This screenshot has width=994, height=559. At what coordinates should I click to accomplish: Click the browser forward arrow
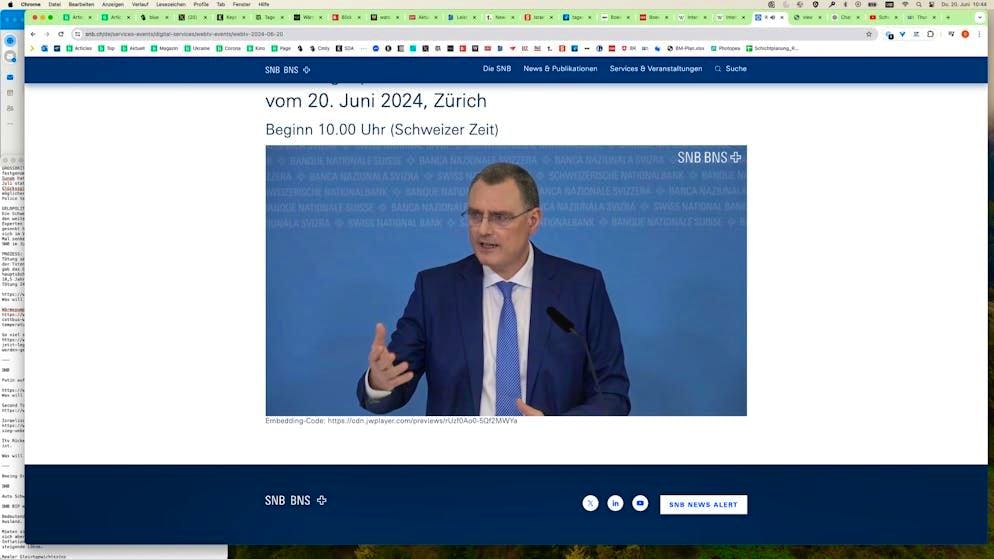click(x=47, y=34)
